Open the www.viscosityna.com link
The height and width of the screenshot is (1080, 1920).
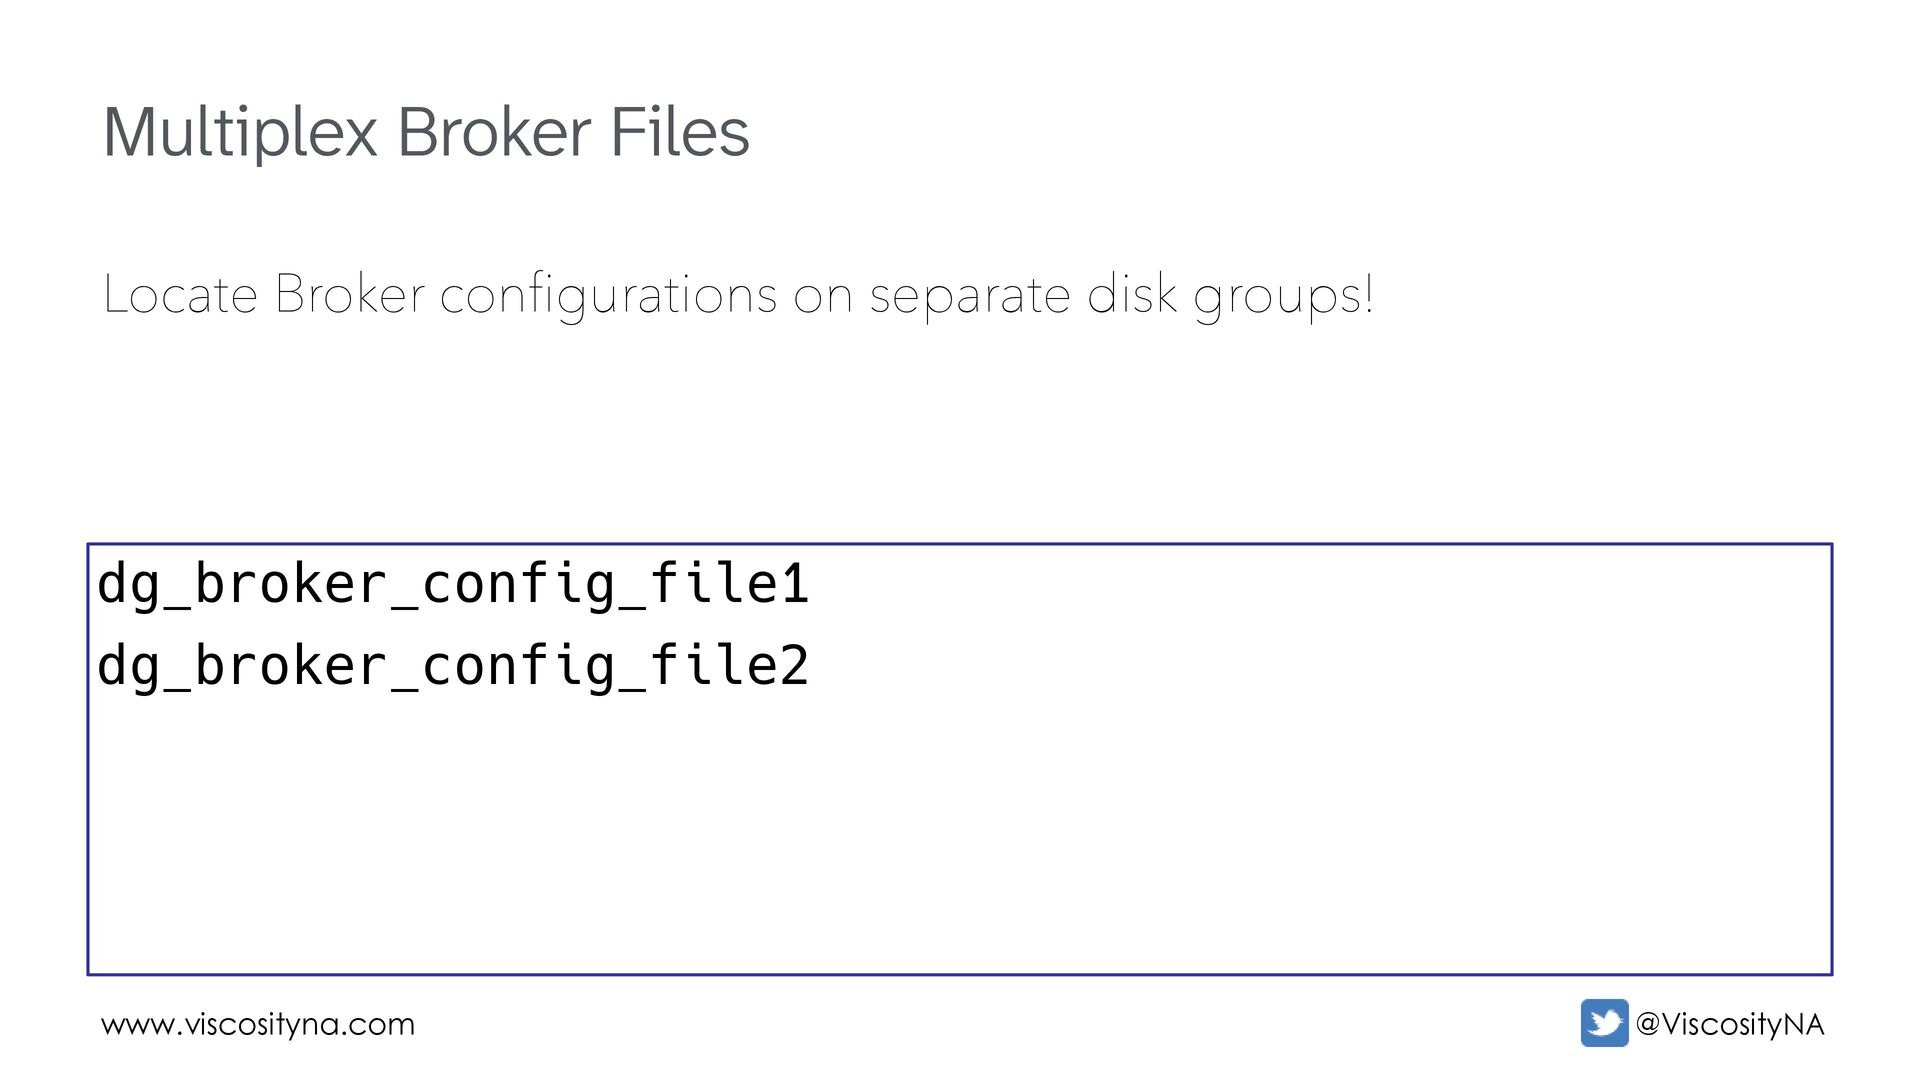pos(258,1024)
